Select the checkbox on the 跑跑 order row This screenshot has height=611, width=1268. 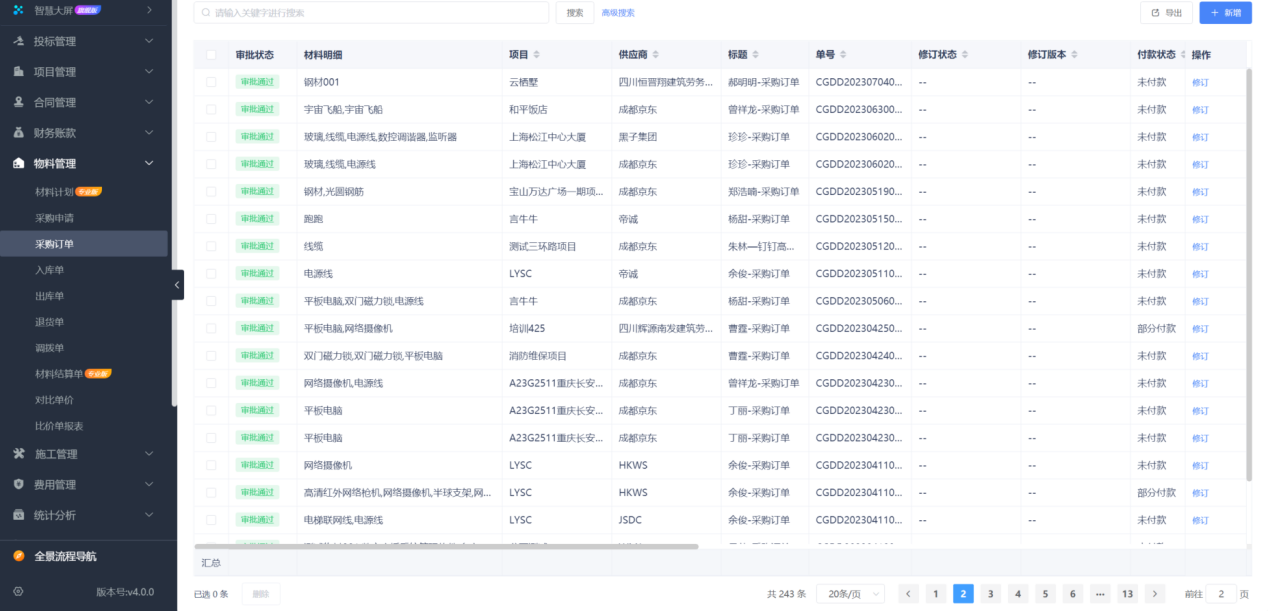pos(211,218)
